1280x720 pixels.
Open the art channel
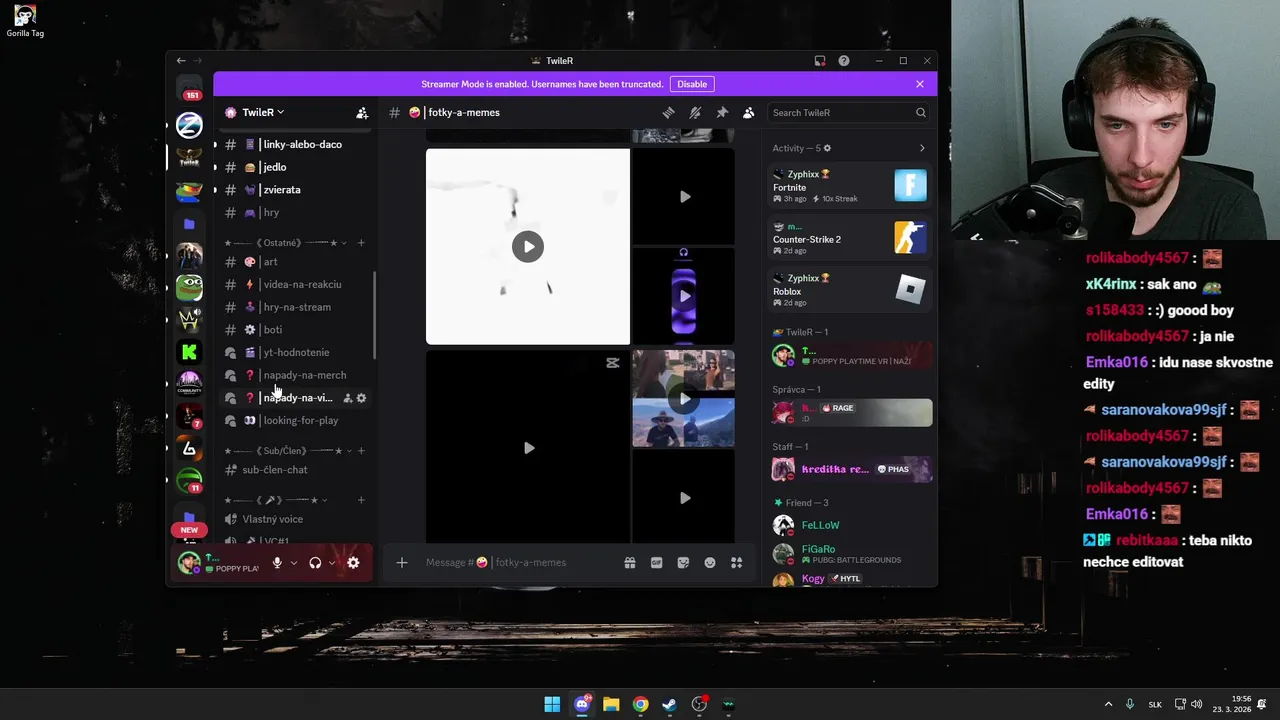(295, 262)
